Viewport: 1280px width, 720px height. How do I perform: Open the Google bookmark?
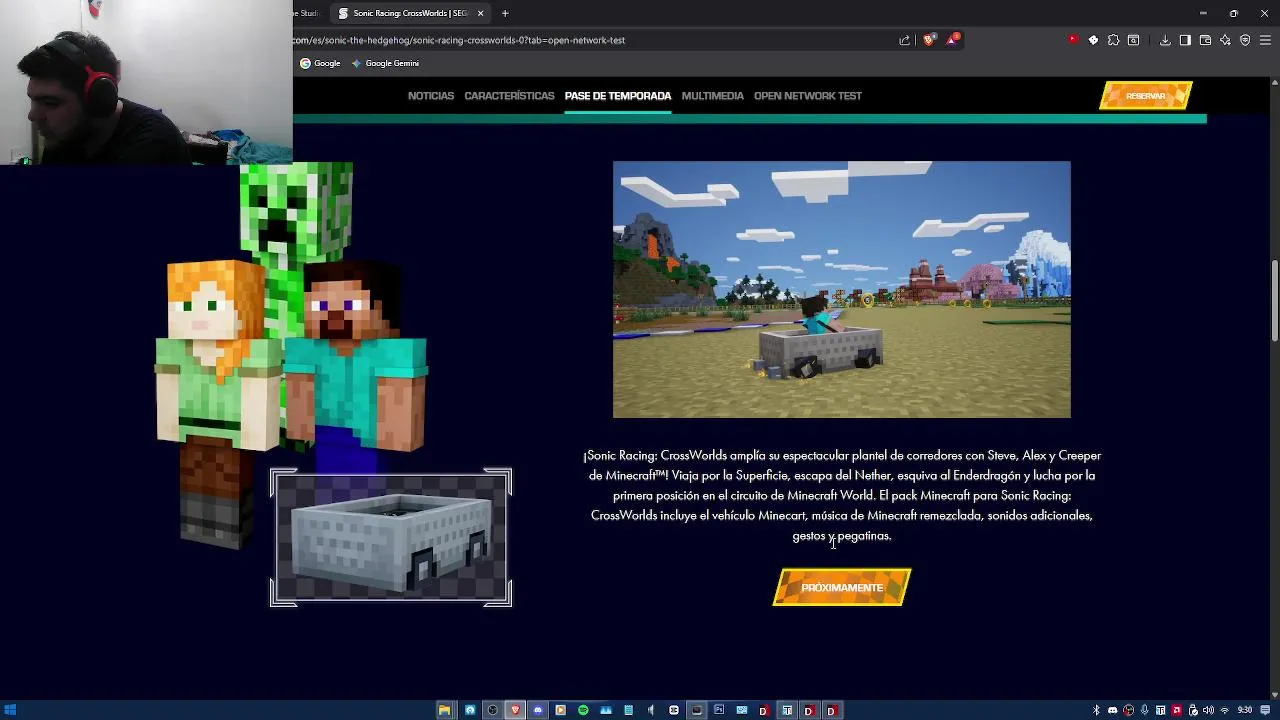[320, 63]
